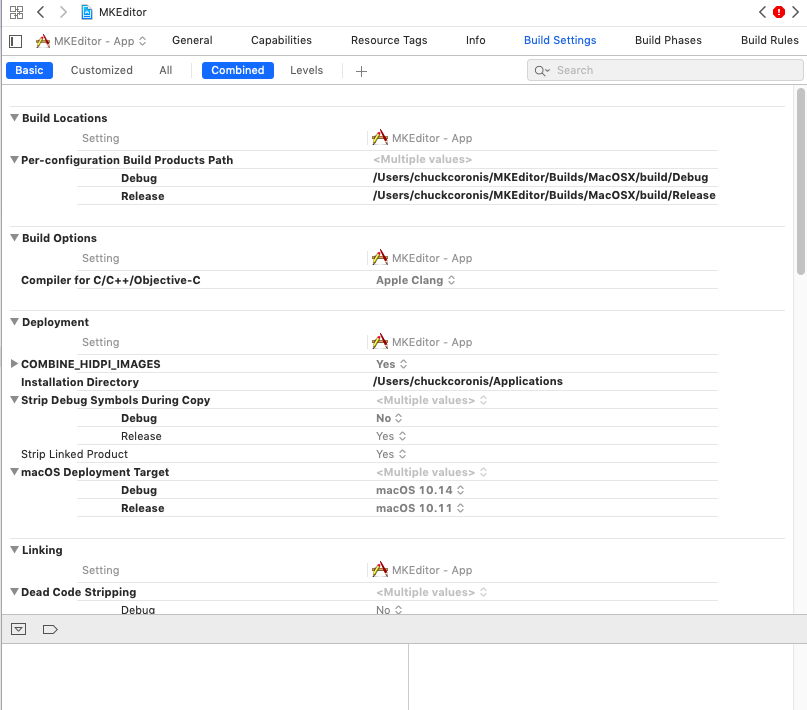Open the MKEditor - App target selector
The height and width of the screenshot is (710, 807).
click(91, 41)
